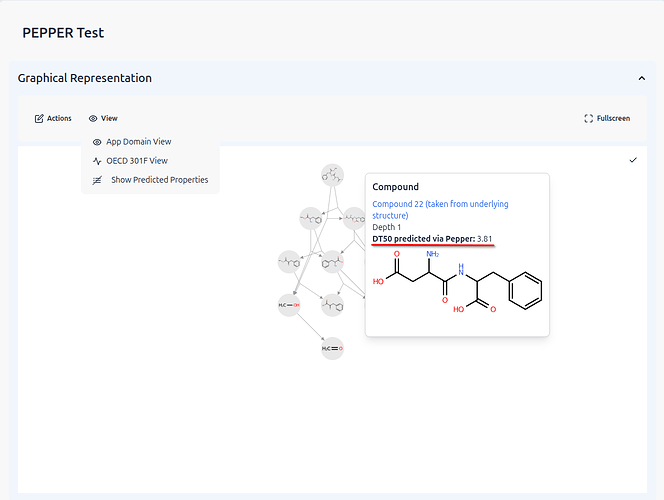The image size is (664, 500).
Task: Open the View dropdown menu
Action: click(103, 118)
